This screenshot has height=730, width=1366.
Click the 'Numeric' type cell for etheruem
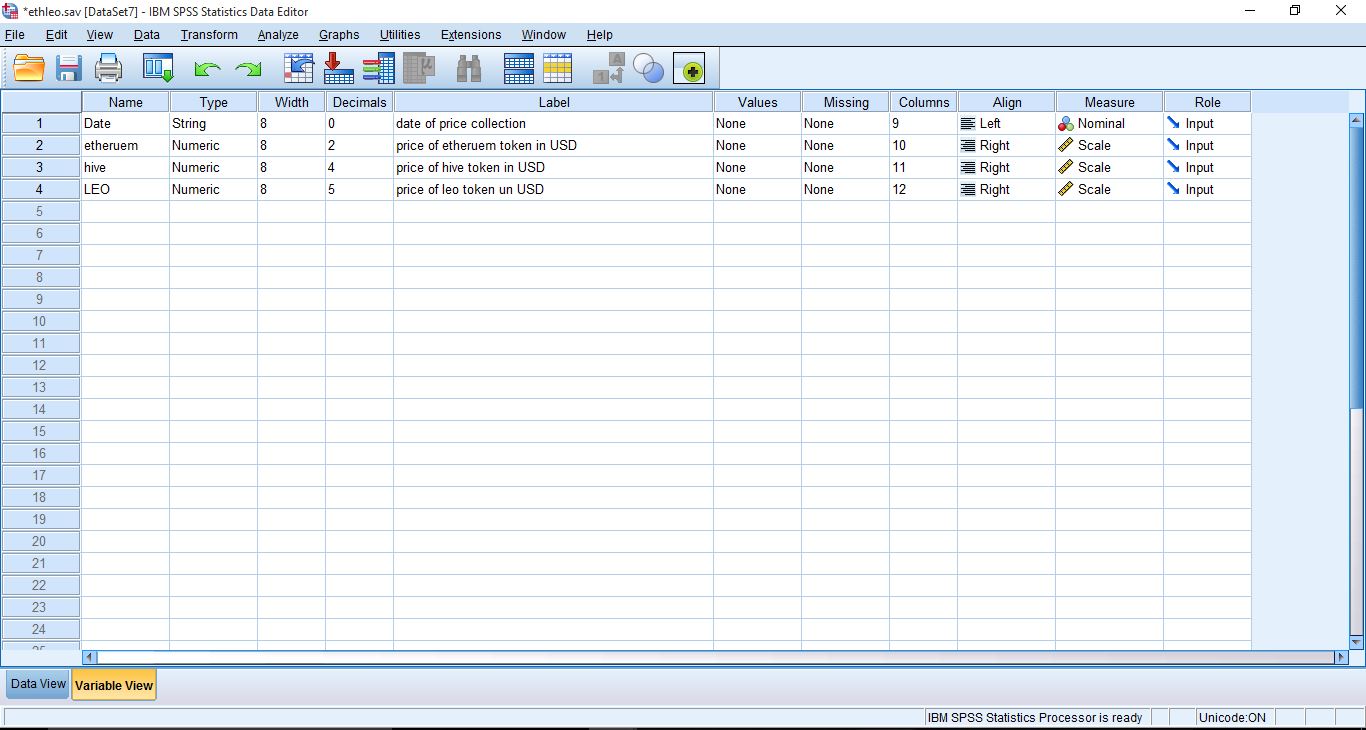tap(213, 146)
